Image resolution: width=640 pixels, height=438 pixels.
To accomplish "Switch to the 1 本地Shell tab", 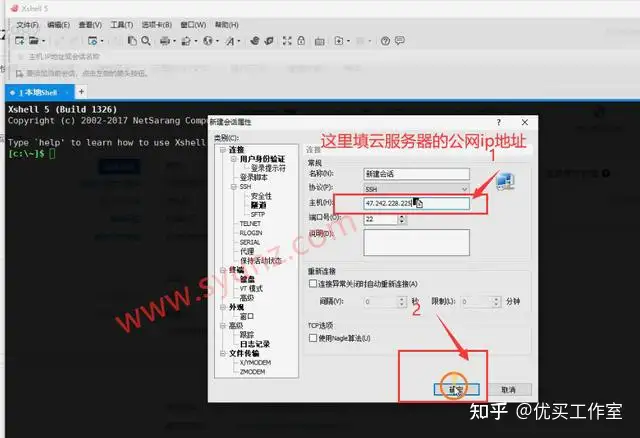I will (39, 93).
